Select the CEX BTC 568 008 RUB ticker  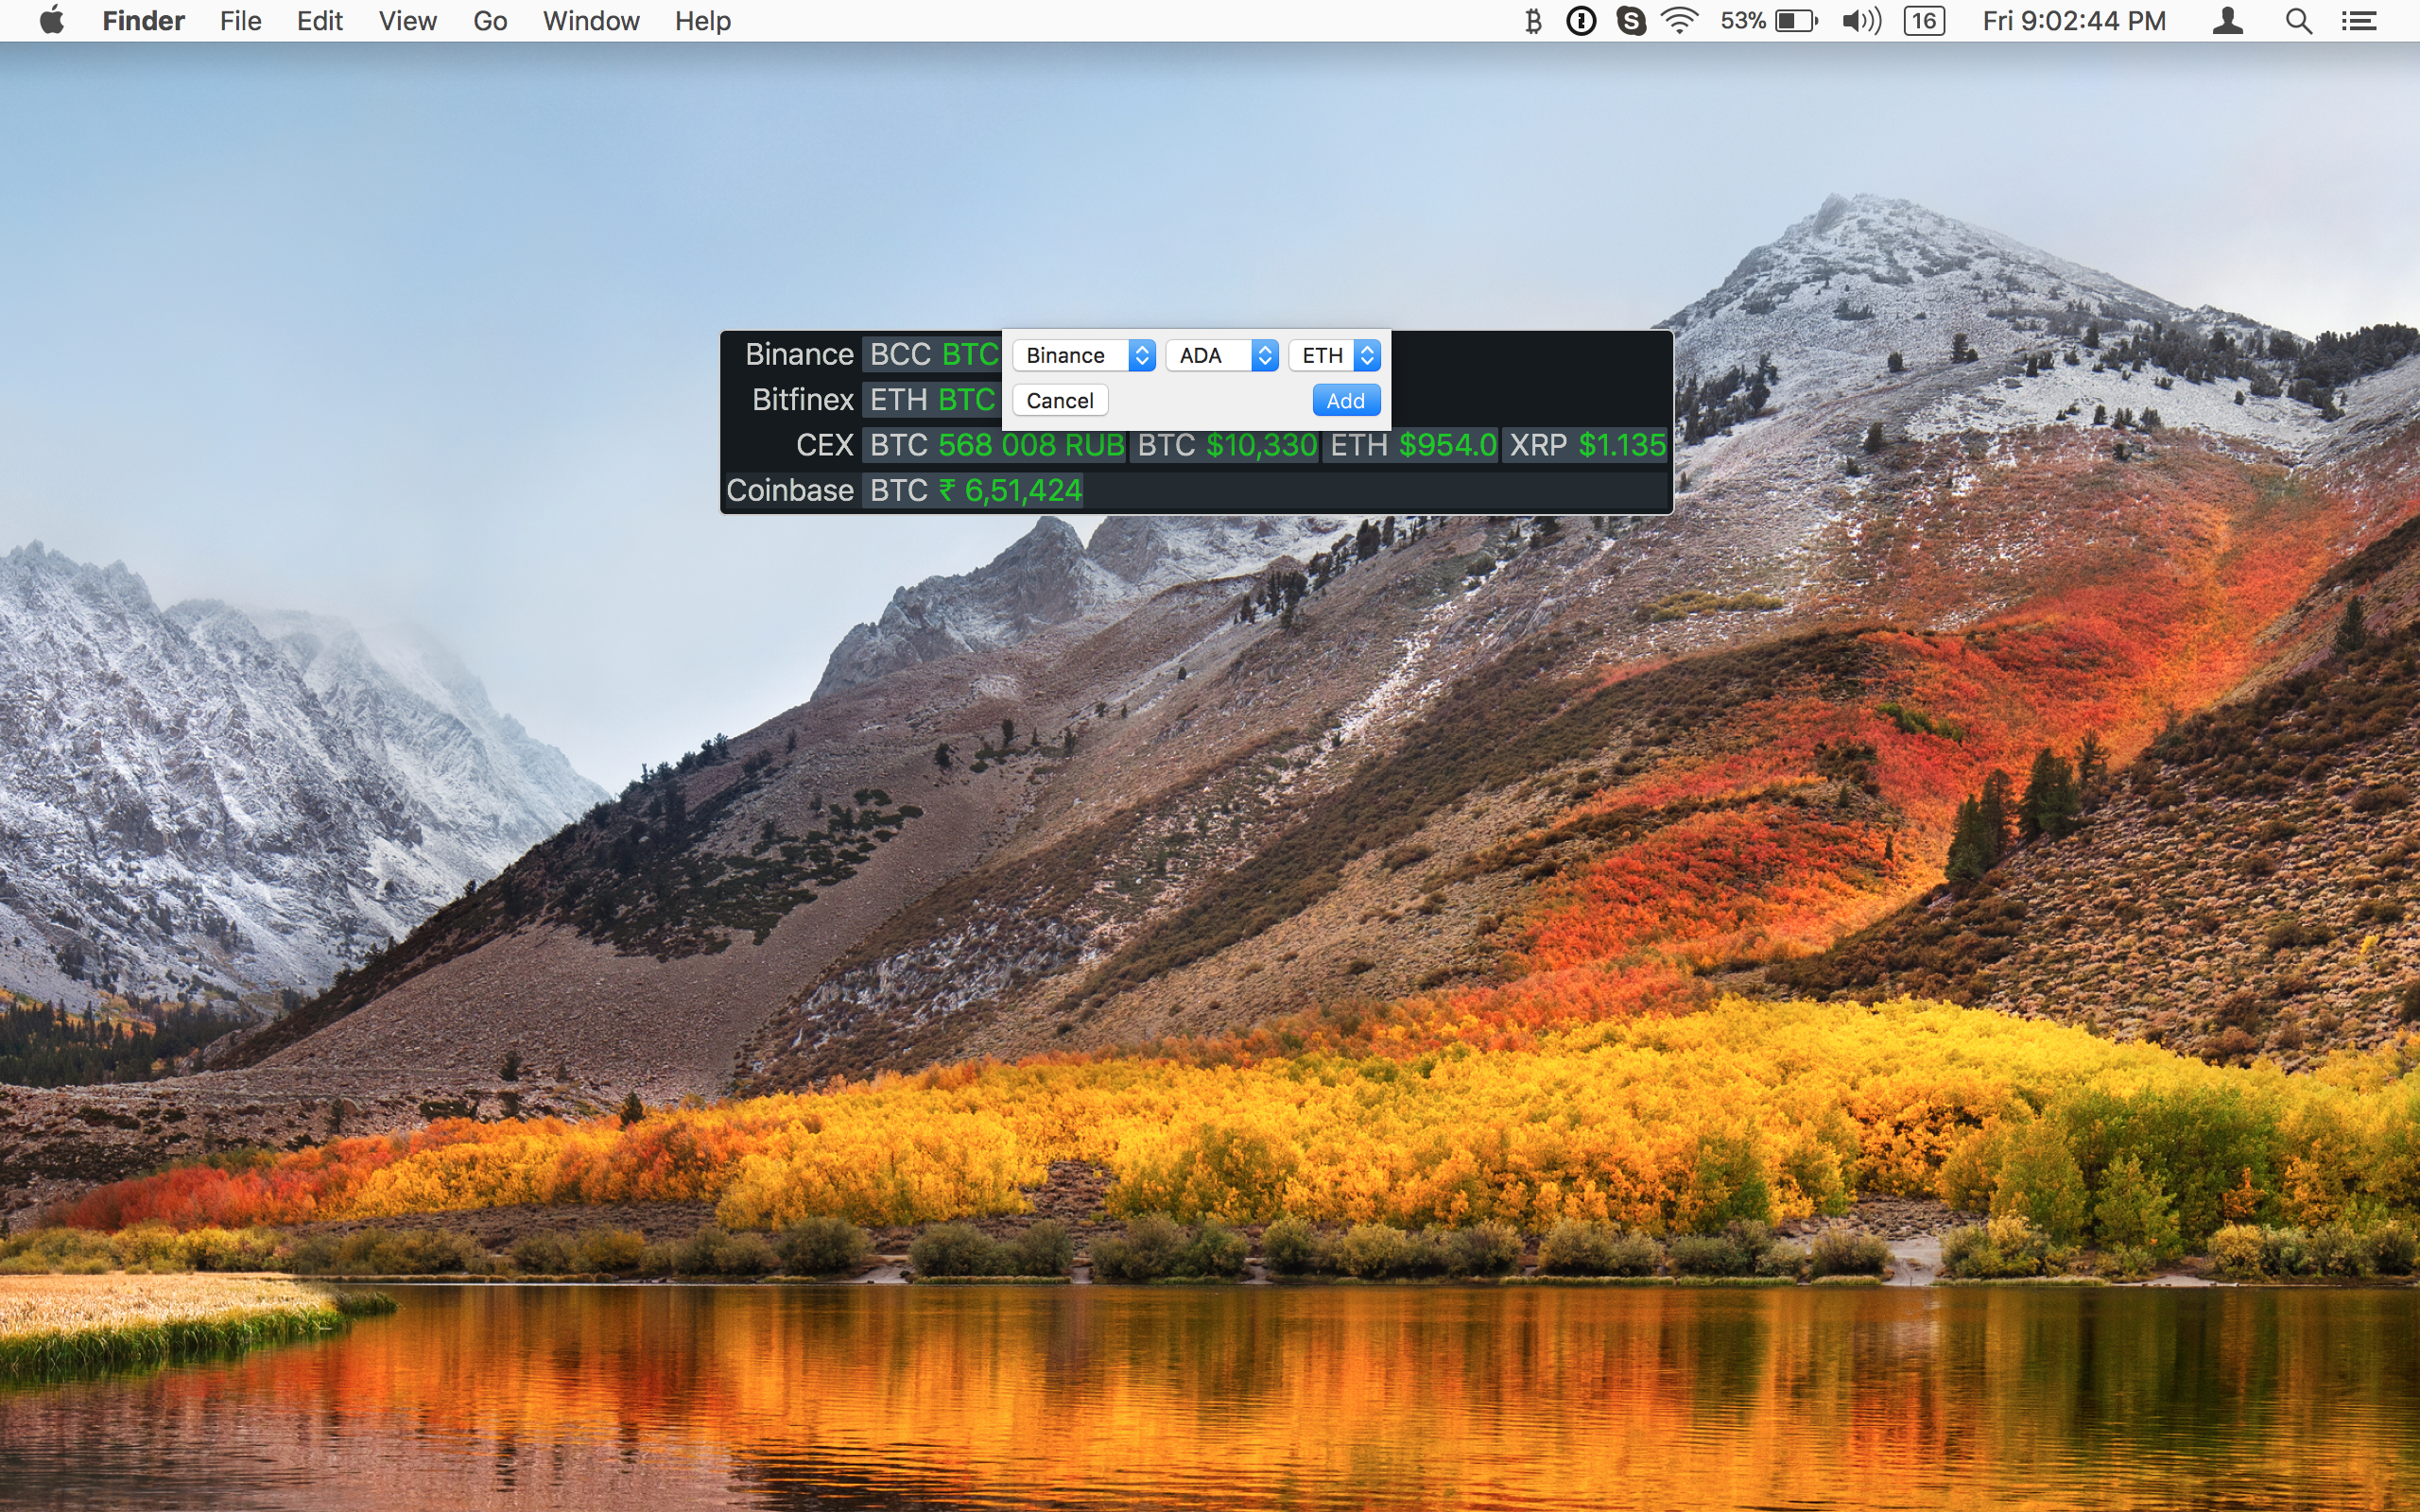[x=996, y=445]
